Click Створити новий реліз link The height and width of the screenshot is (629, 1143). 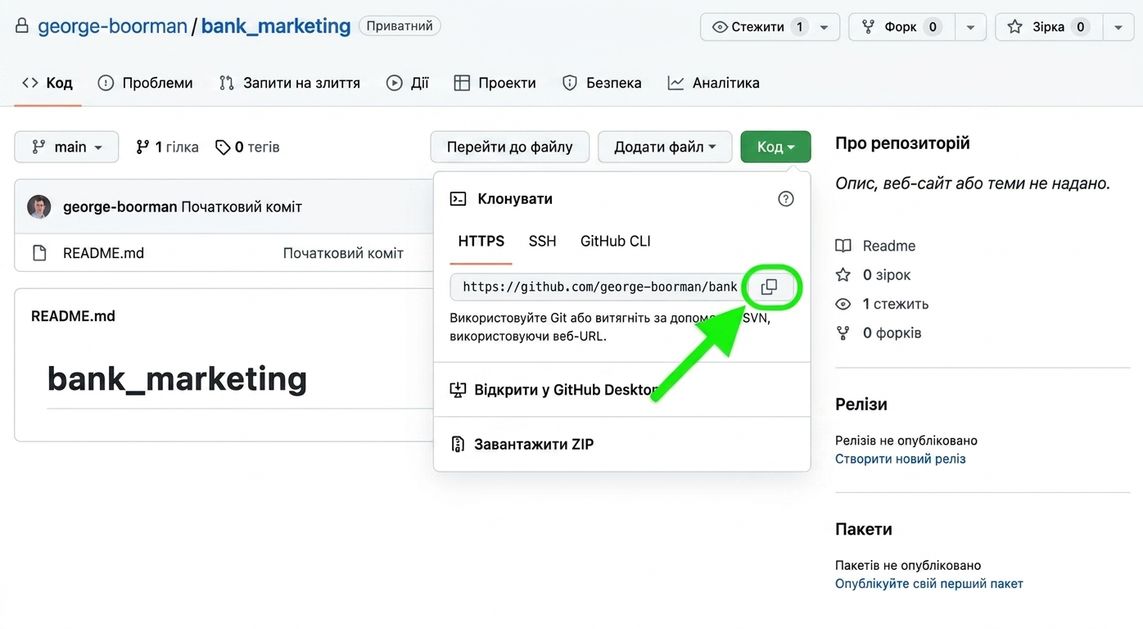900,459
